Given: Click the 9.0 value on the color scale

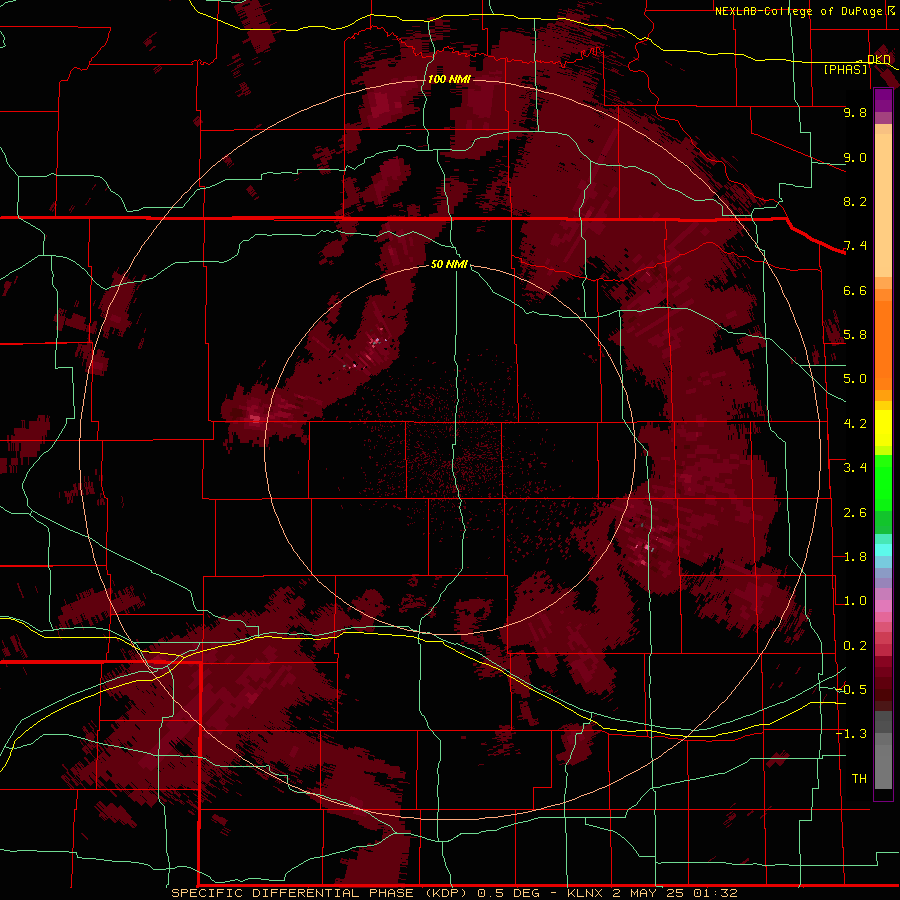Looking at the screenshot, I should pos(855,157).
